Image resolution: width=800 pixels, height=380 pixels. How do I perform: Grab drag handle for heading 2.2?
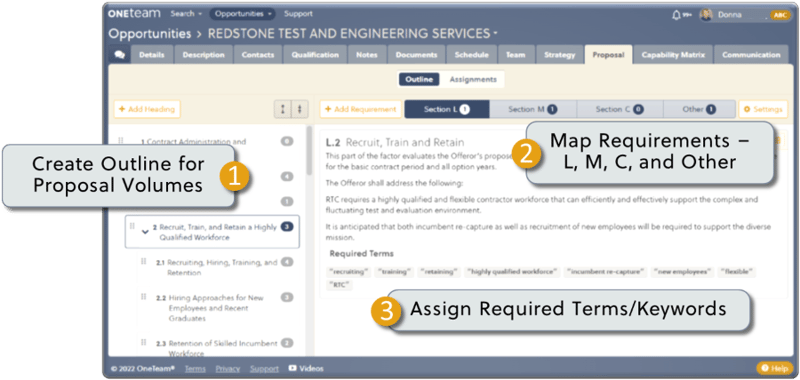pyautogui.click(x=144, y=297)
